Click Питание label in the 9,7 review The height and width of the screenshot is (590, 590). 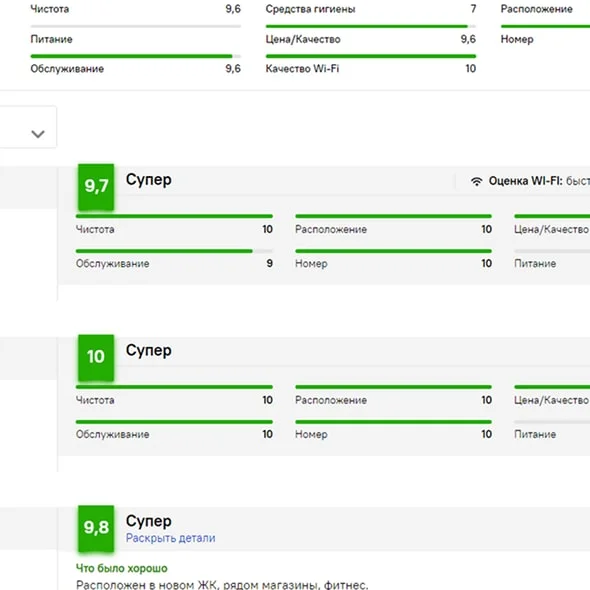[535, 264]
